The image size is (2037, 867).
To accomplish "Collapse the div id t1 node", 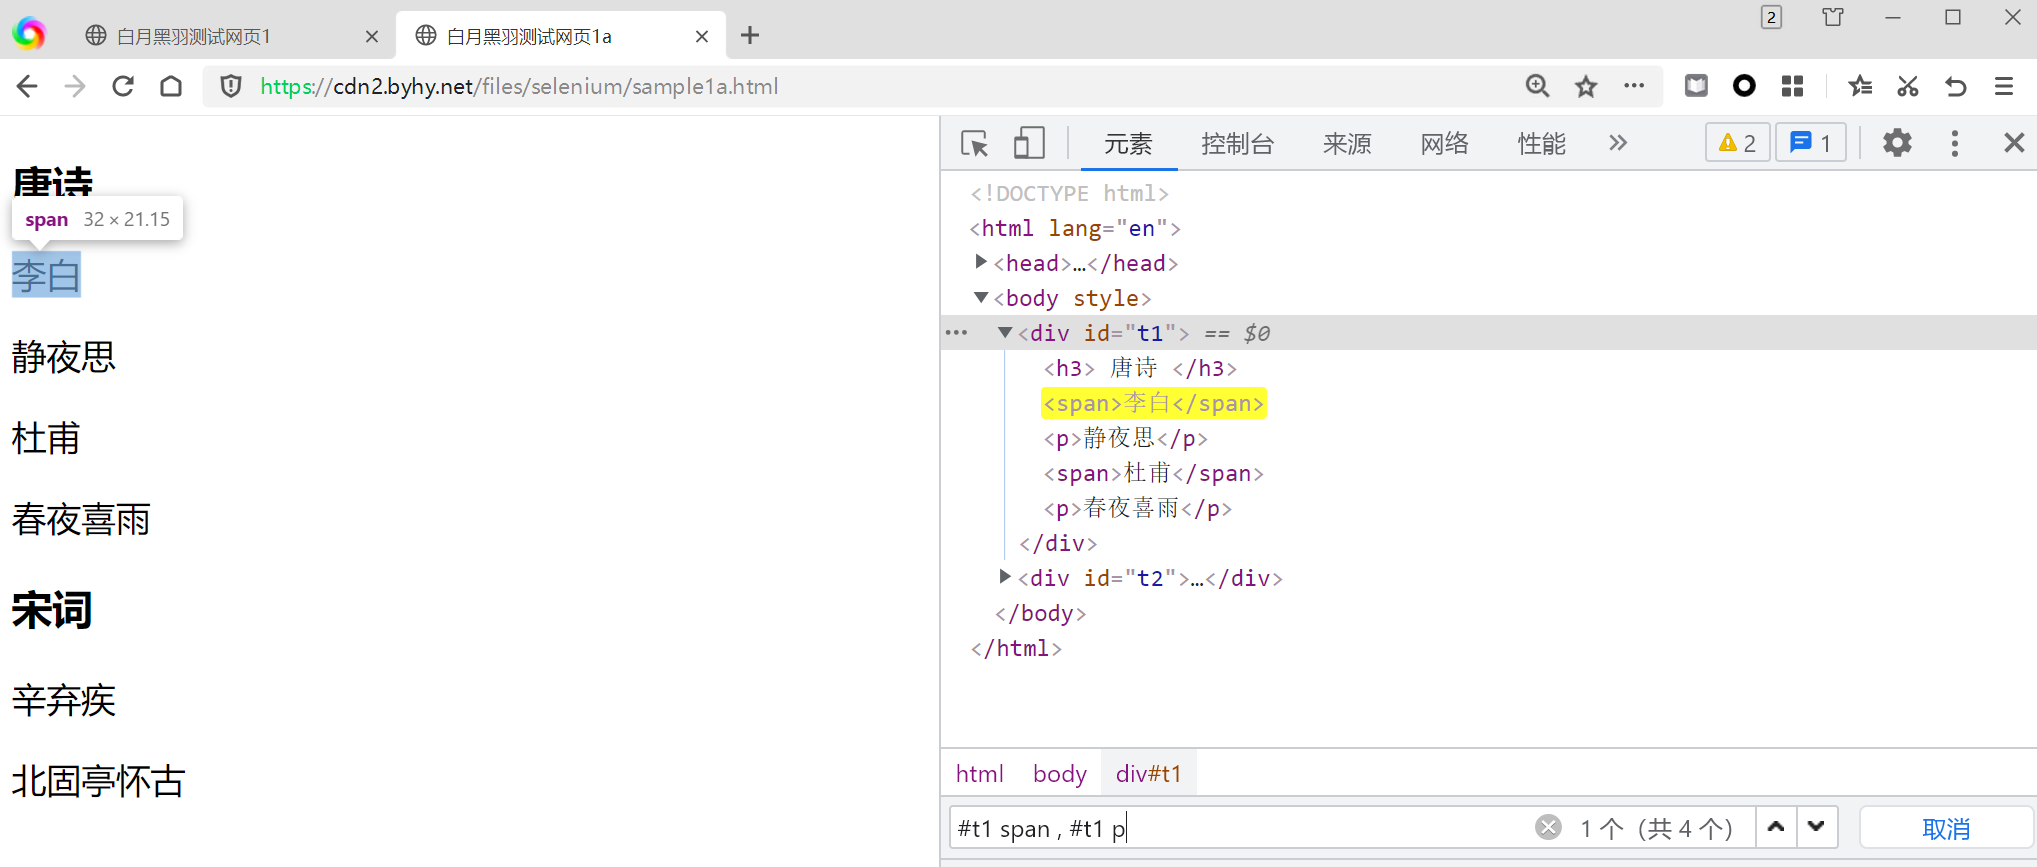I will (x=1005, y=332).
